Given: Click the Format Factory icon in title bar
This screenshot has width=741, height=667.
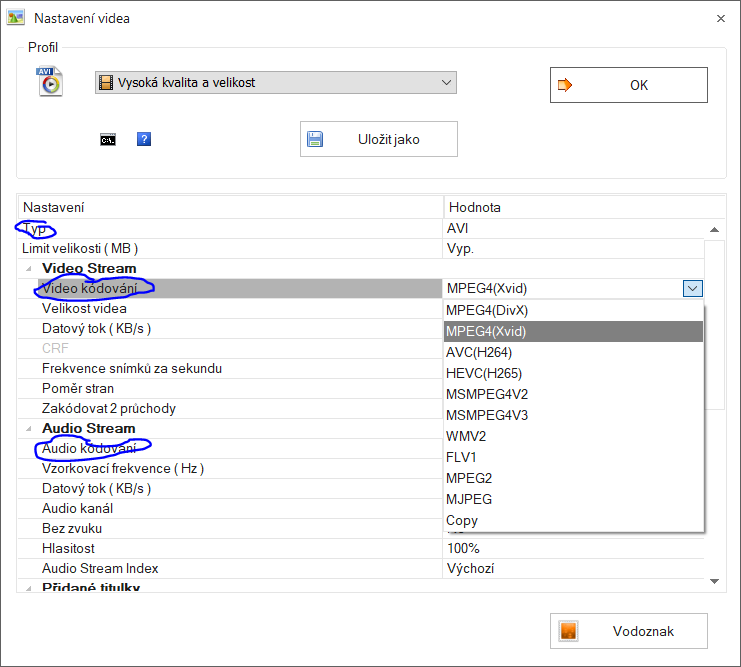Looking at the screenshot, I should coord(16,18).
